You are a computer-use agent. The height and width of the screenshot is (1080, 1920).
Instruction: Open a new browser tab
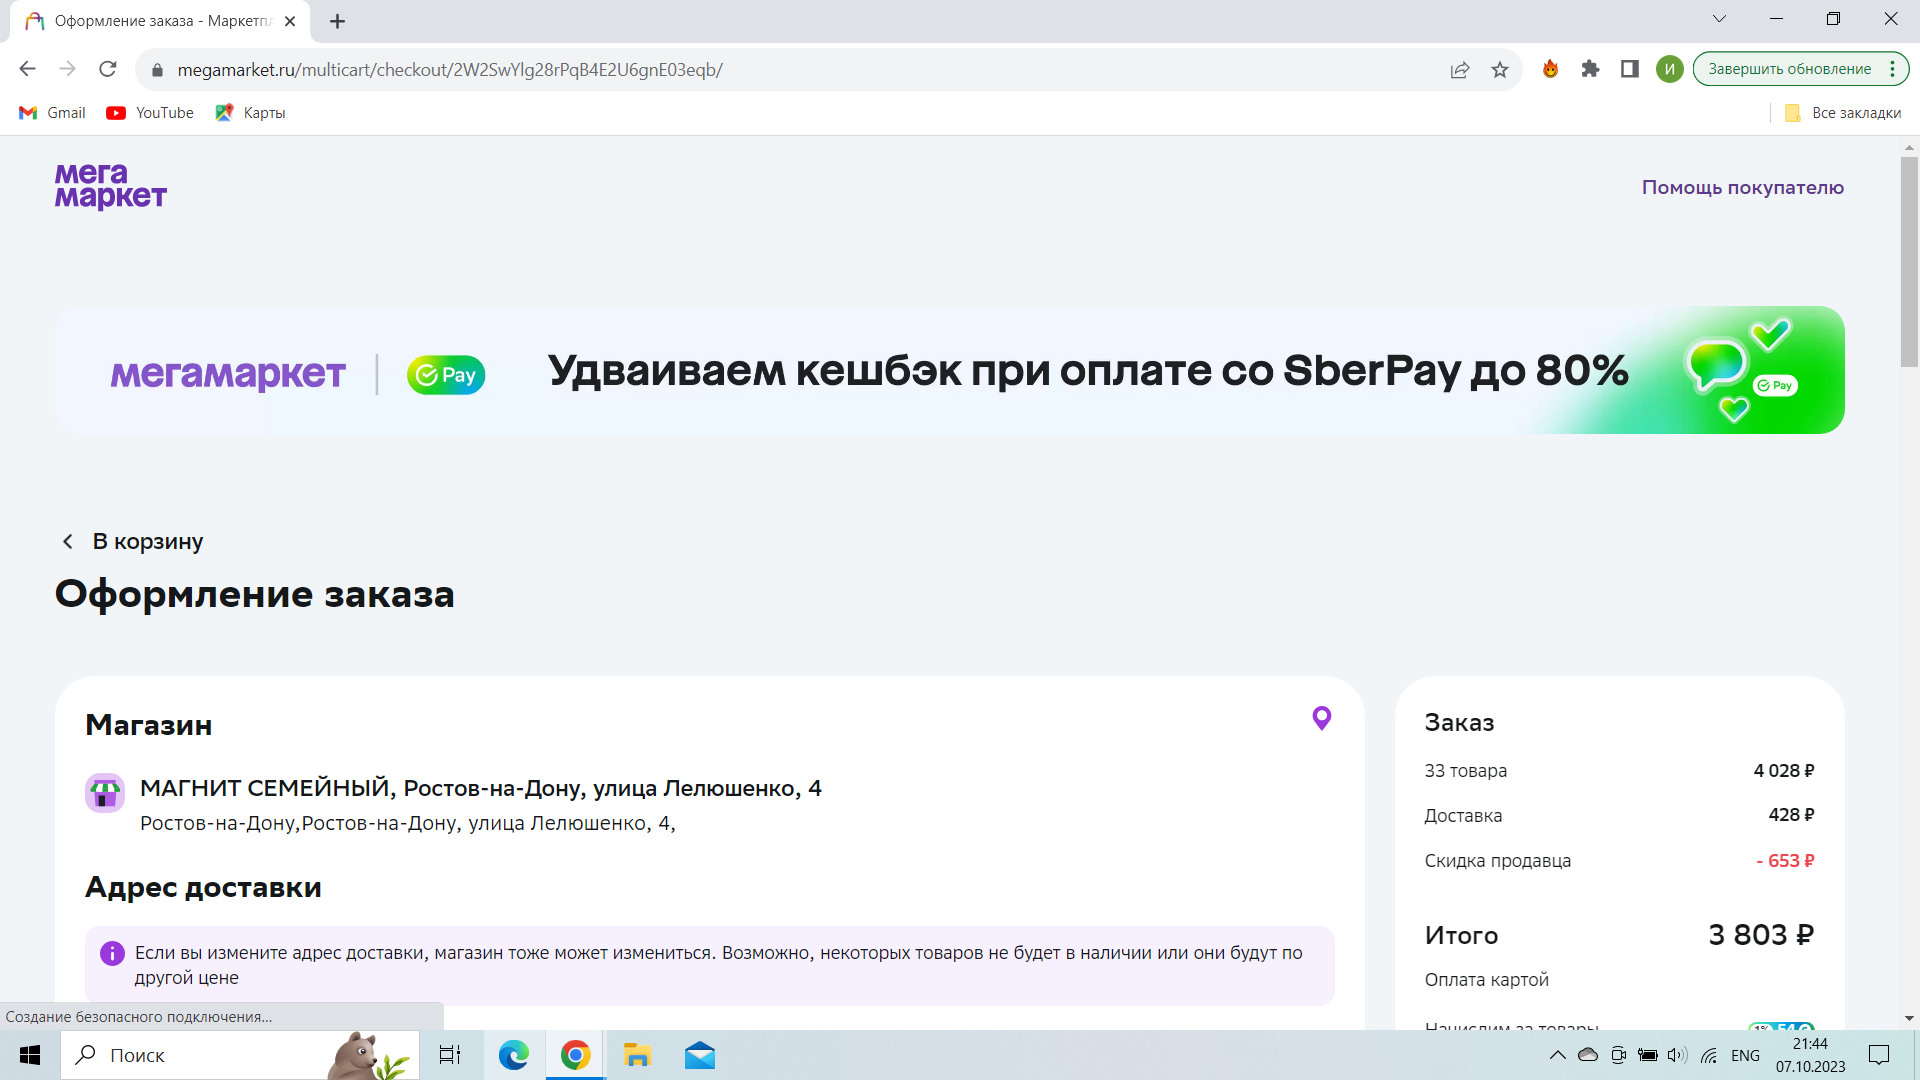(337, 21)
